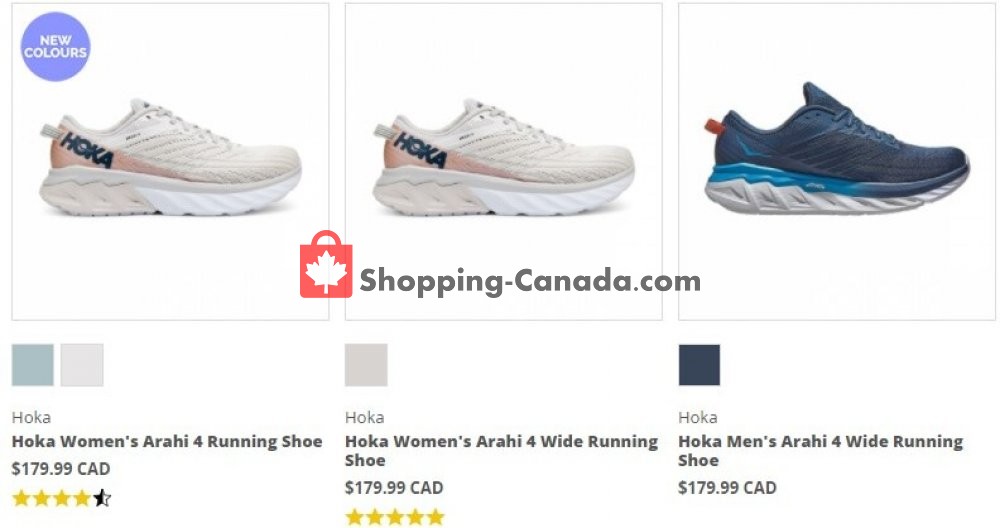View the four-and-a-half star rating reviews
The height and width of the screenshot is (528, 1000).
tap(62, 498)
